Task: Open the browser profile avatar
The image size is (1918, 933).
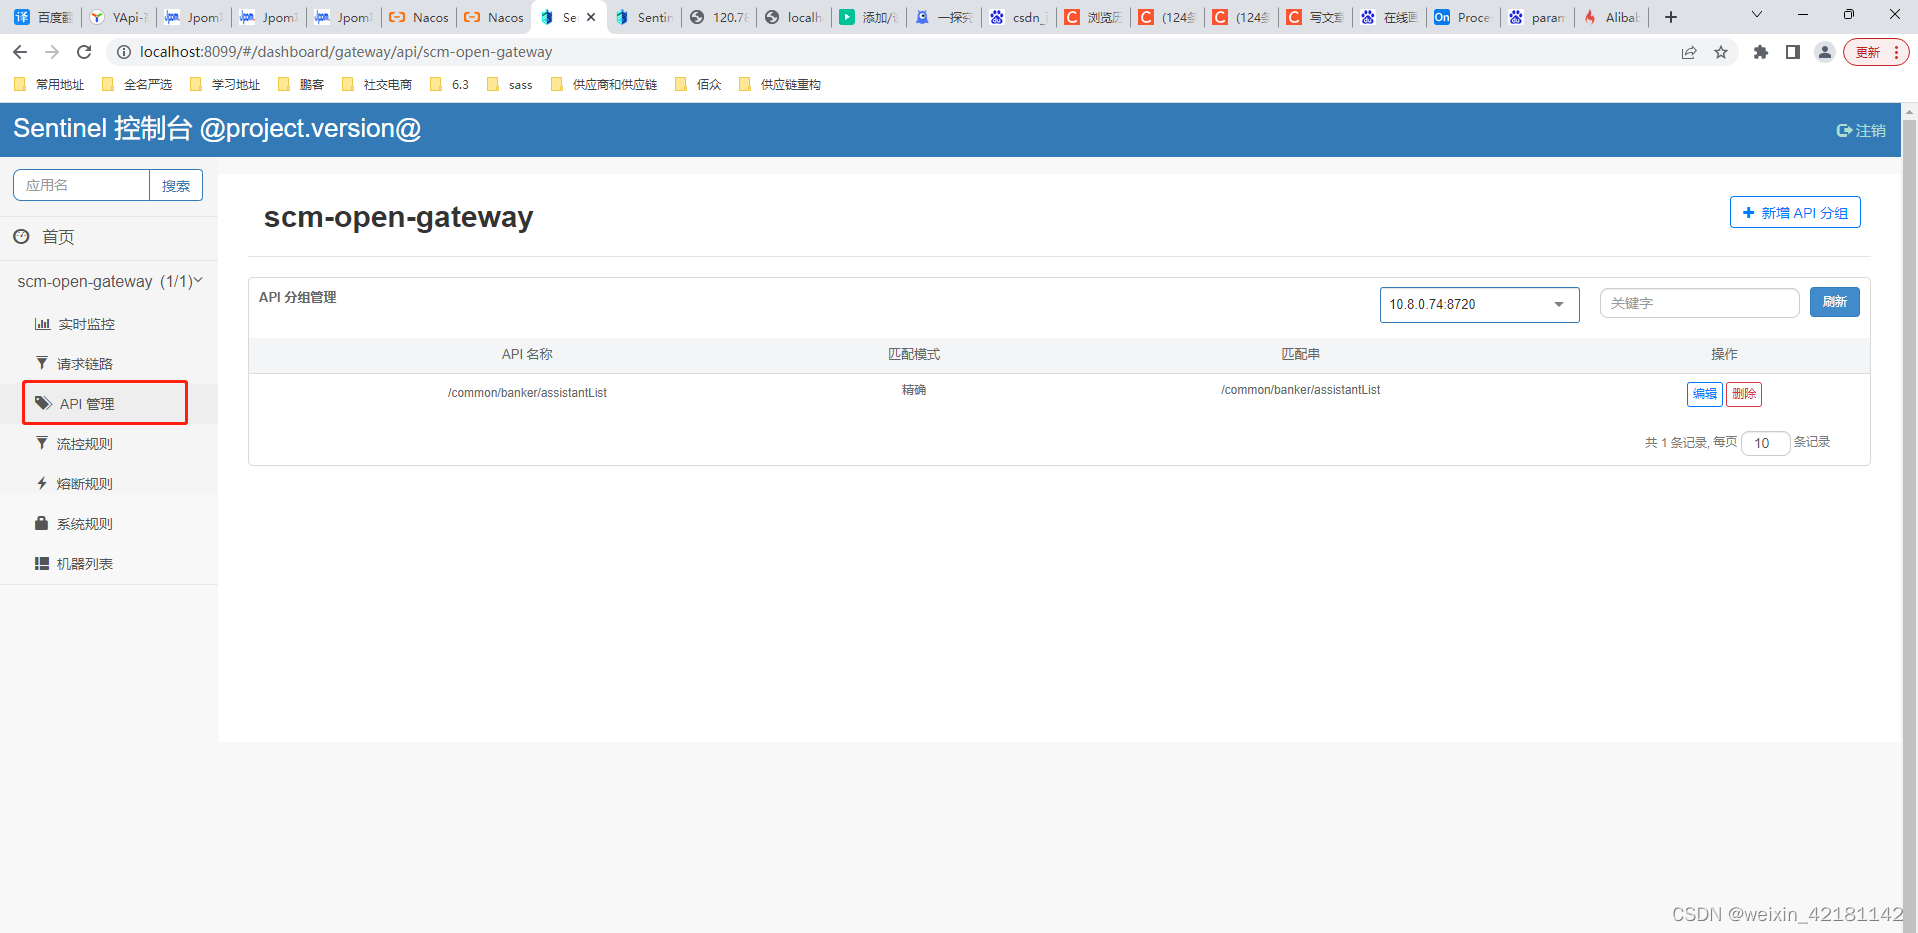Action: pyautogui.click(x=1825, y=52)
